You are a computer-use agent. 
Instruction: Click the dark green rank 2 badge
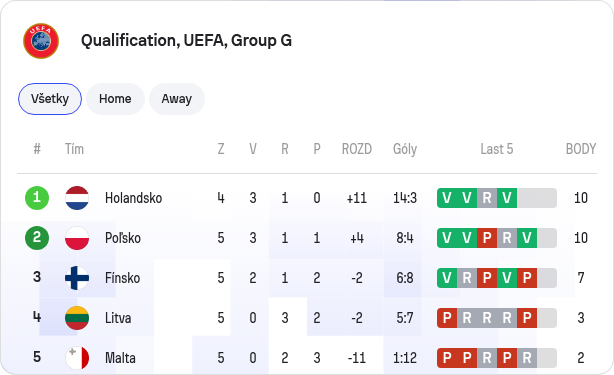tap(37, 238)
